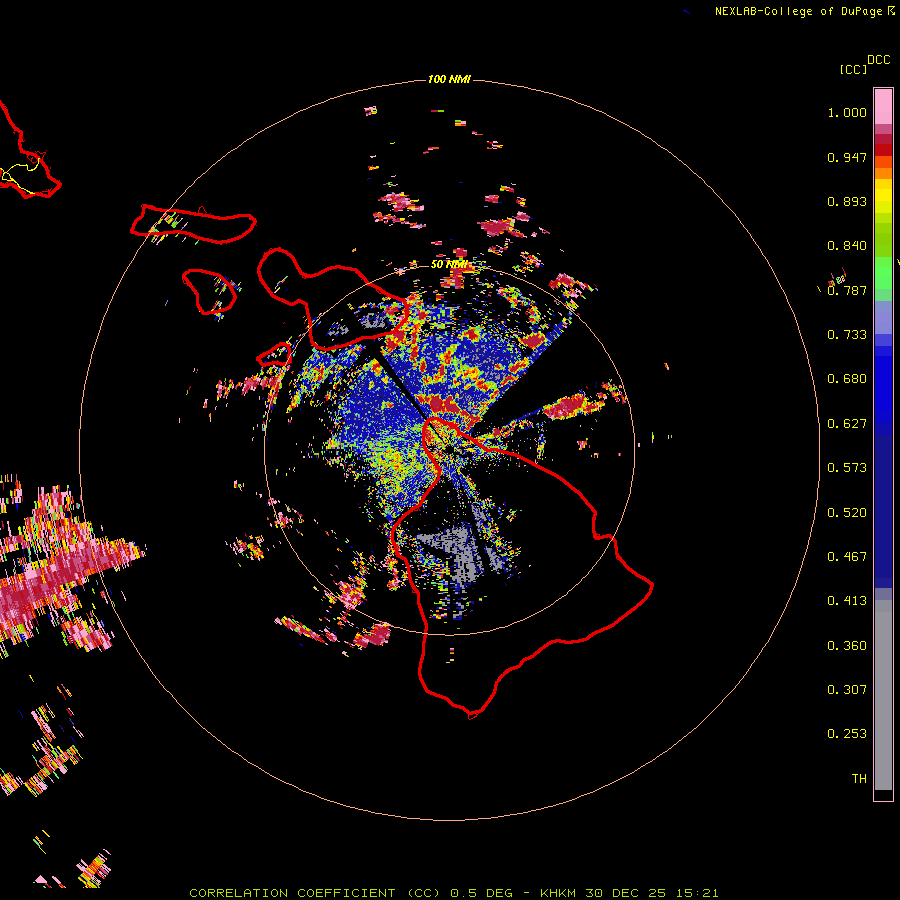Select the 0.360 scale value
This screenshot has height=900, width=900.
[847, 646]
